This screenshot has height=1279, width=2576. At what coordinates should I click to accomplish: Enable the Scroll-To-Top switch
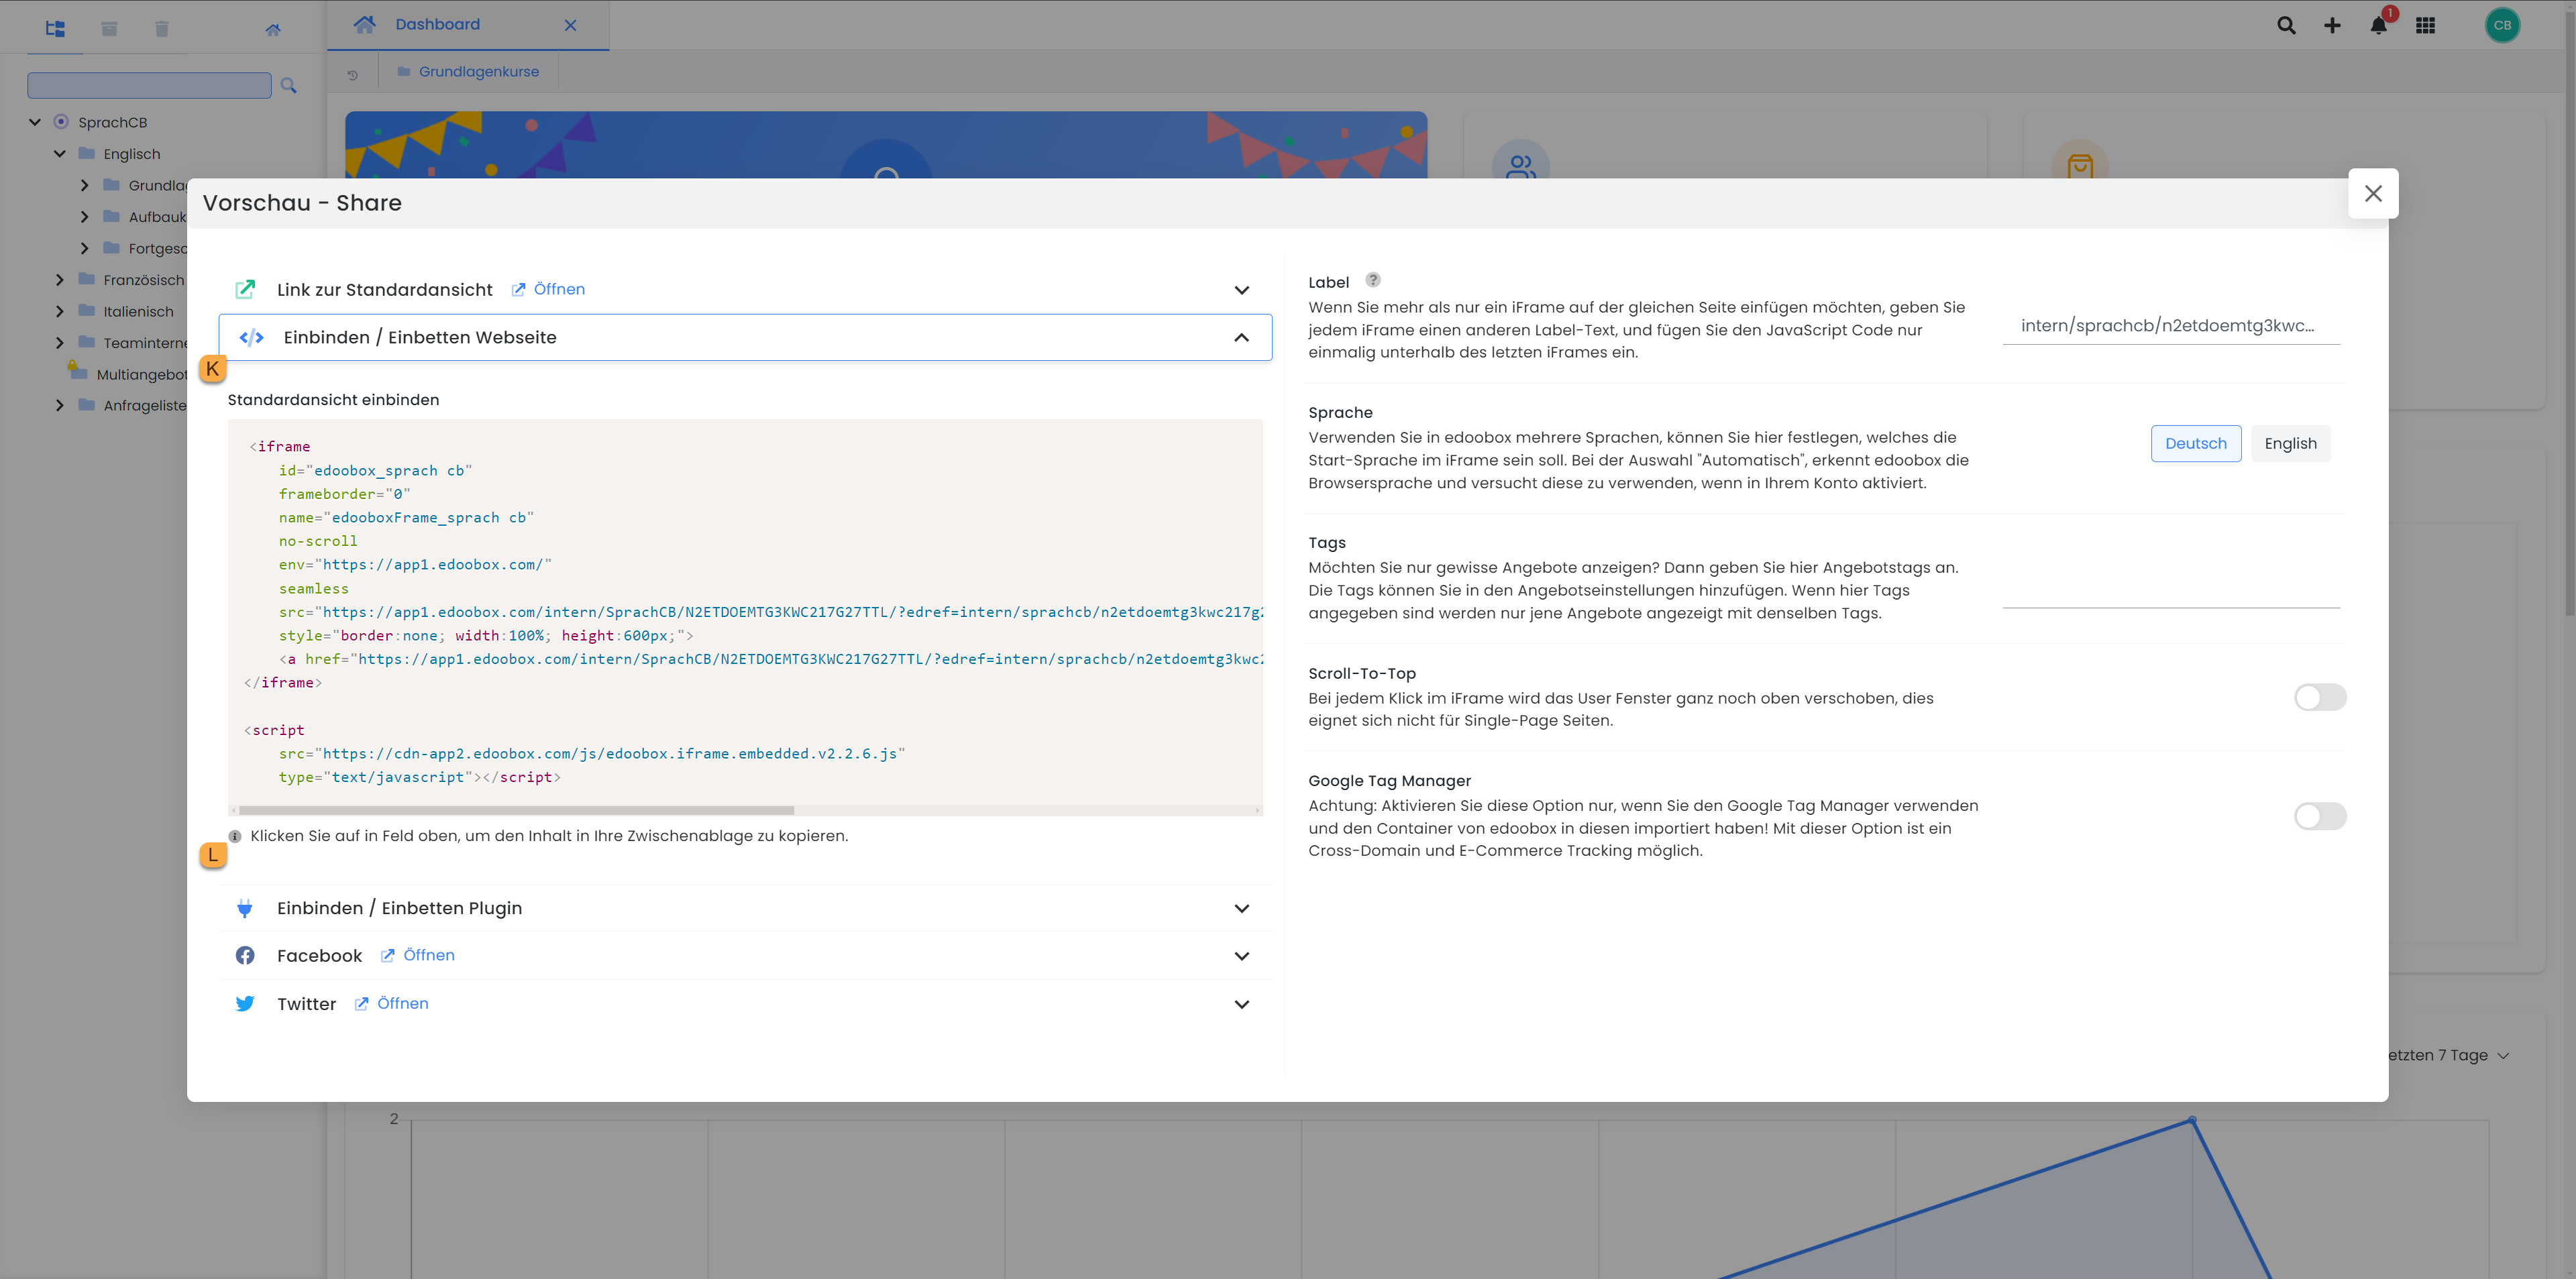point(2319,697)
